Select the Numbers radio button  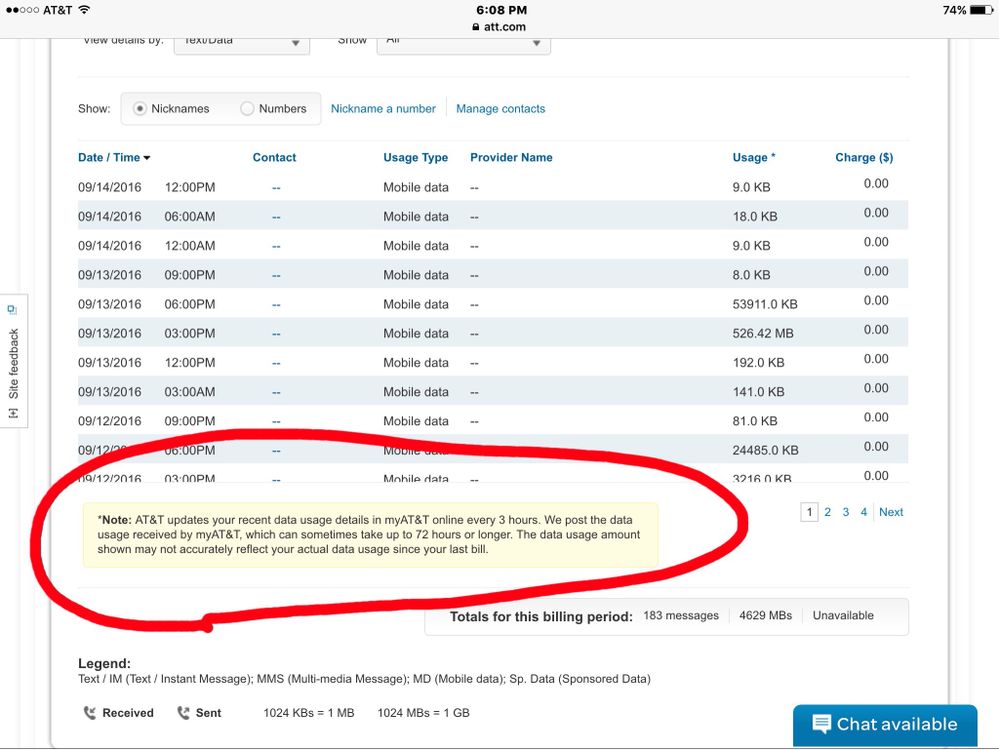[x=247, y=109]
